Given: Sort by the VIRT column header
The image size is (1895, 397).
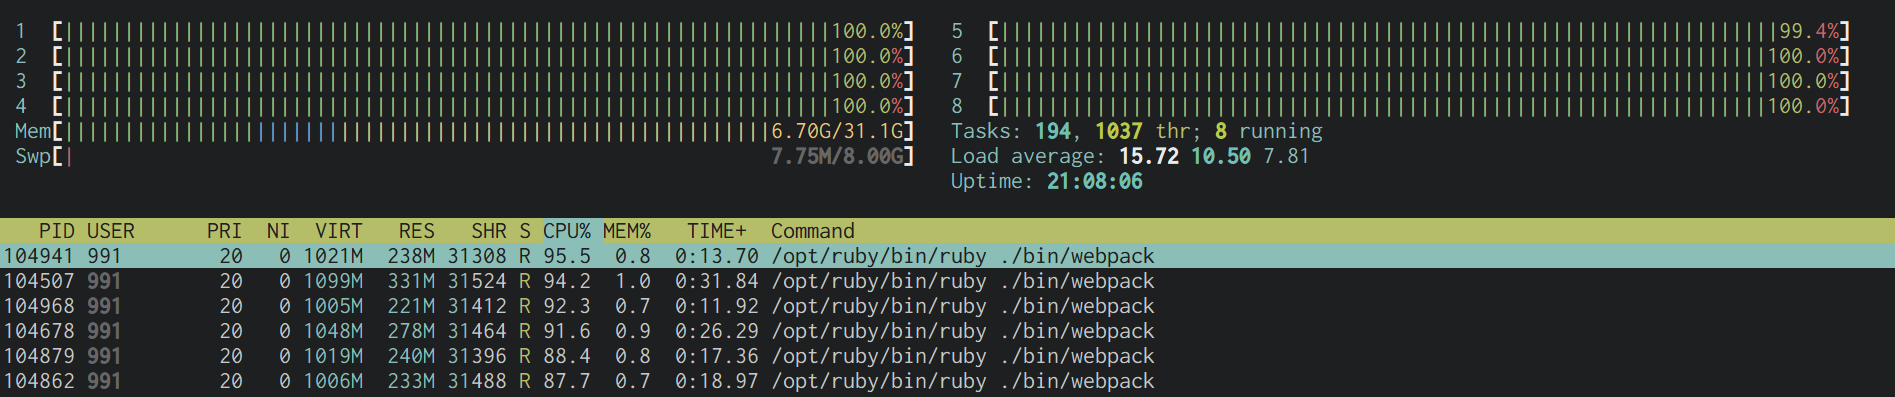Looking at the screenshot, I should pyautogui.click(x=339, y=231).
